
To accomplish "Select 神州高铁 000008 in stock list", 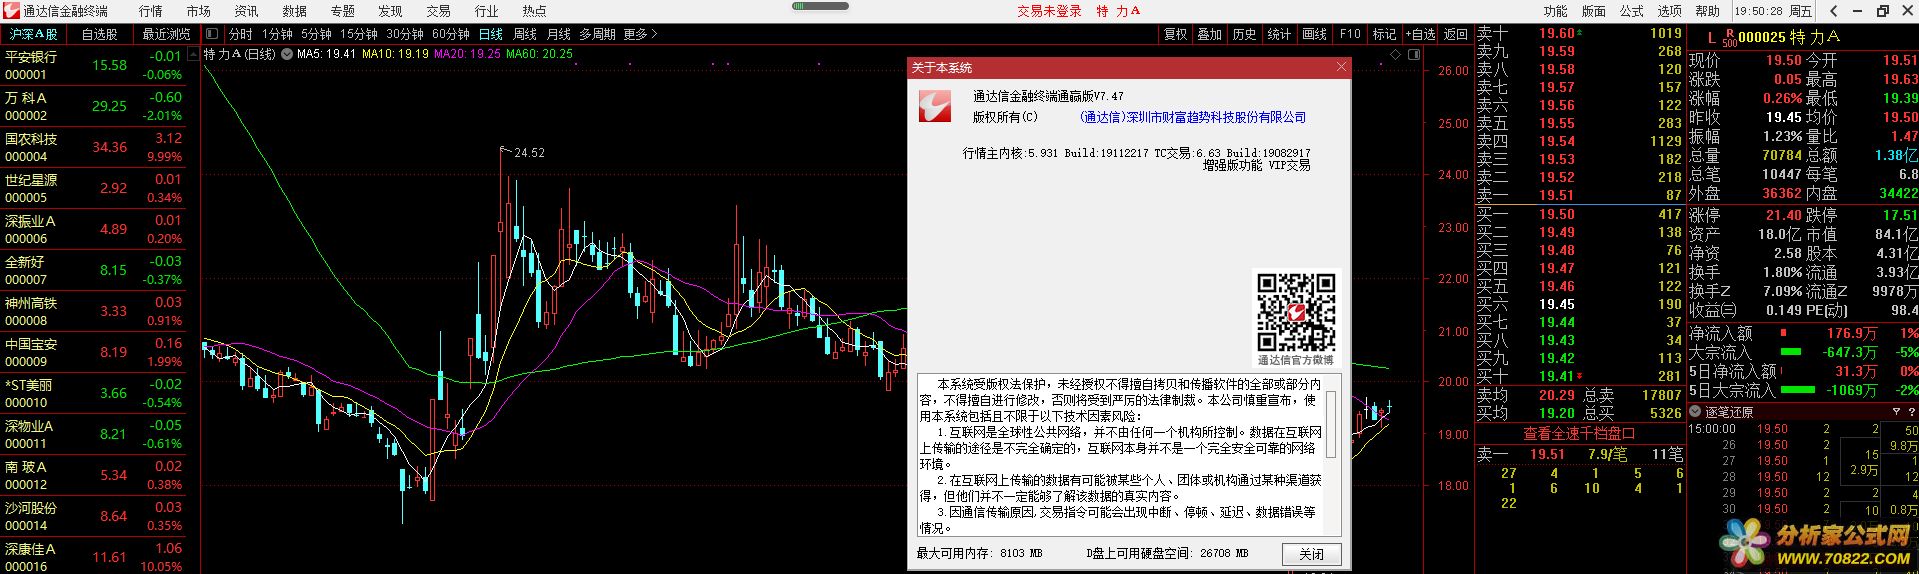I will click(x=94, y=312).
